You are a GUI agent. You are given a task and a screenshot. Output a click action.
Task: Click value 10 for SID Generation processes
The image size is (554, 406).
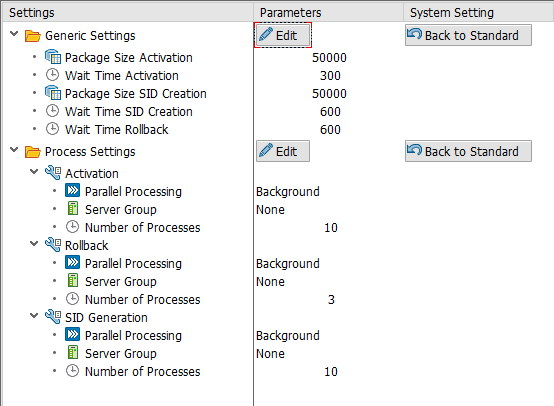pyautogui.click(x=331, y=372)
